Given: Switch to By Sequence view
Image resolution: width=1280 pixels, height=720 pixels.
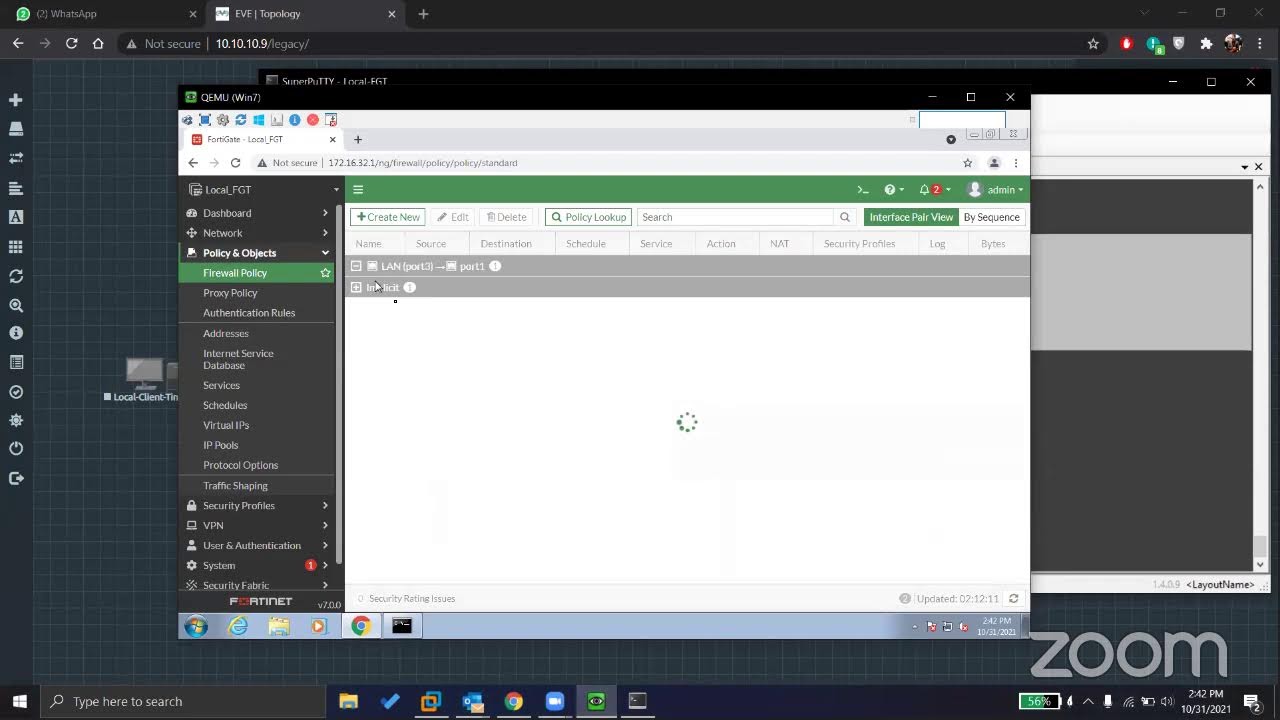Looking at the screenshot, I should coord(992,217).
